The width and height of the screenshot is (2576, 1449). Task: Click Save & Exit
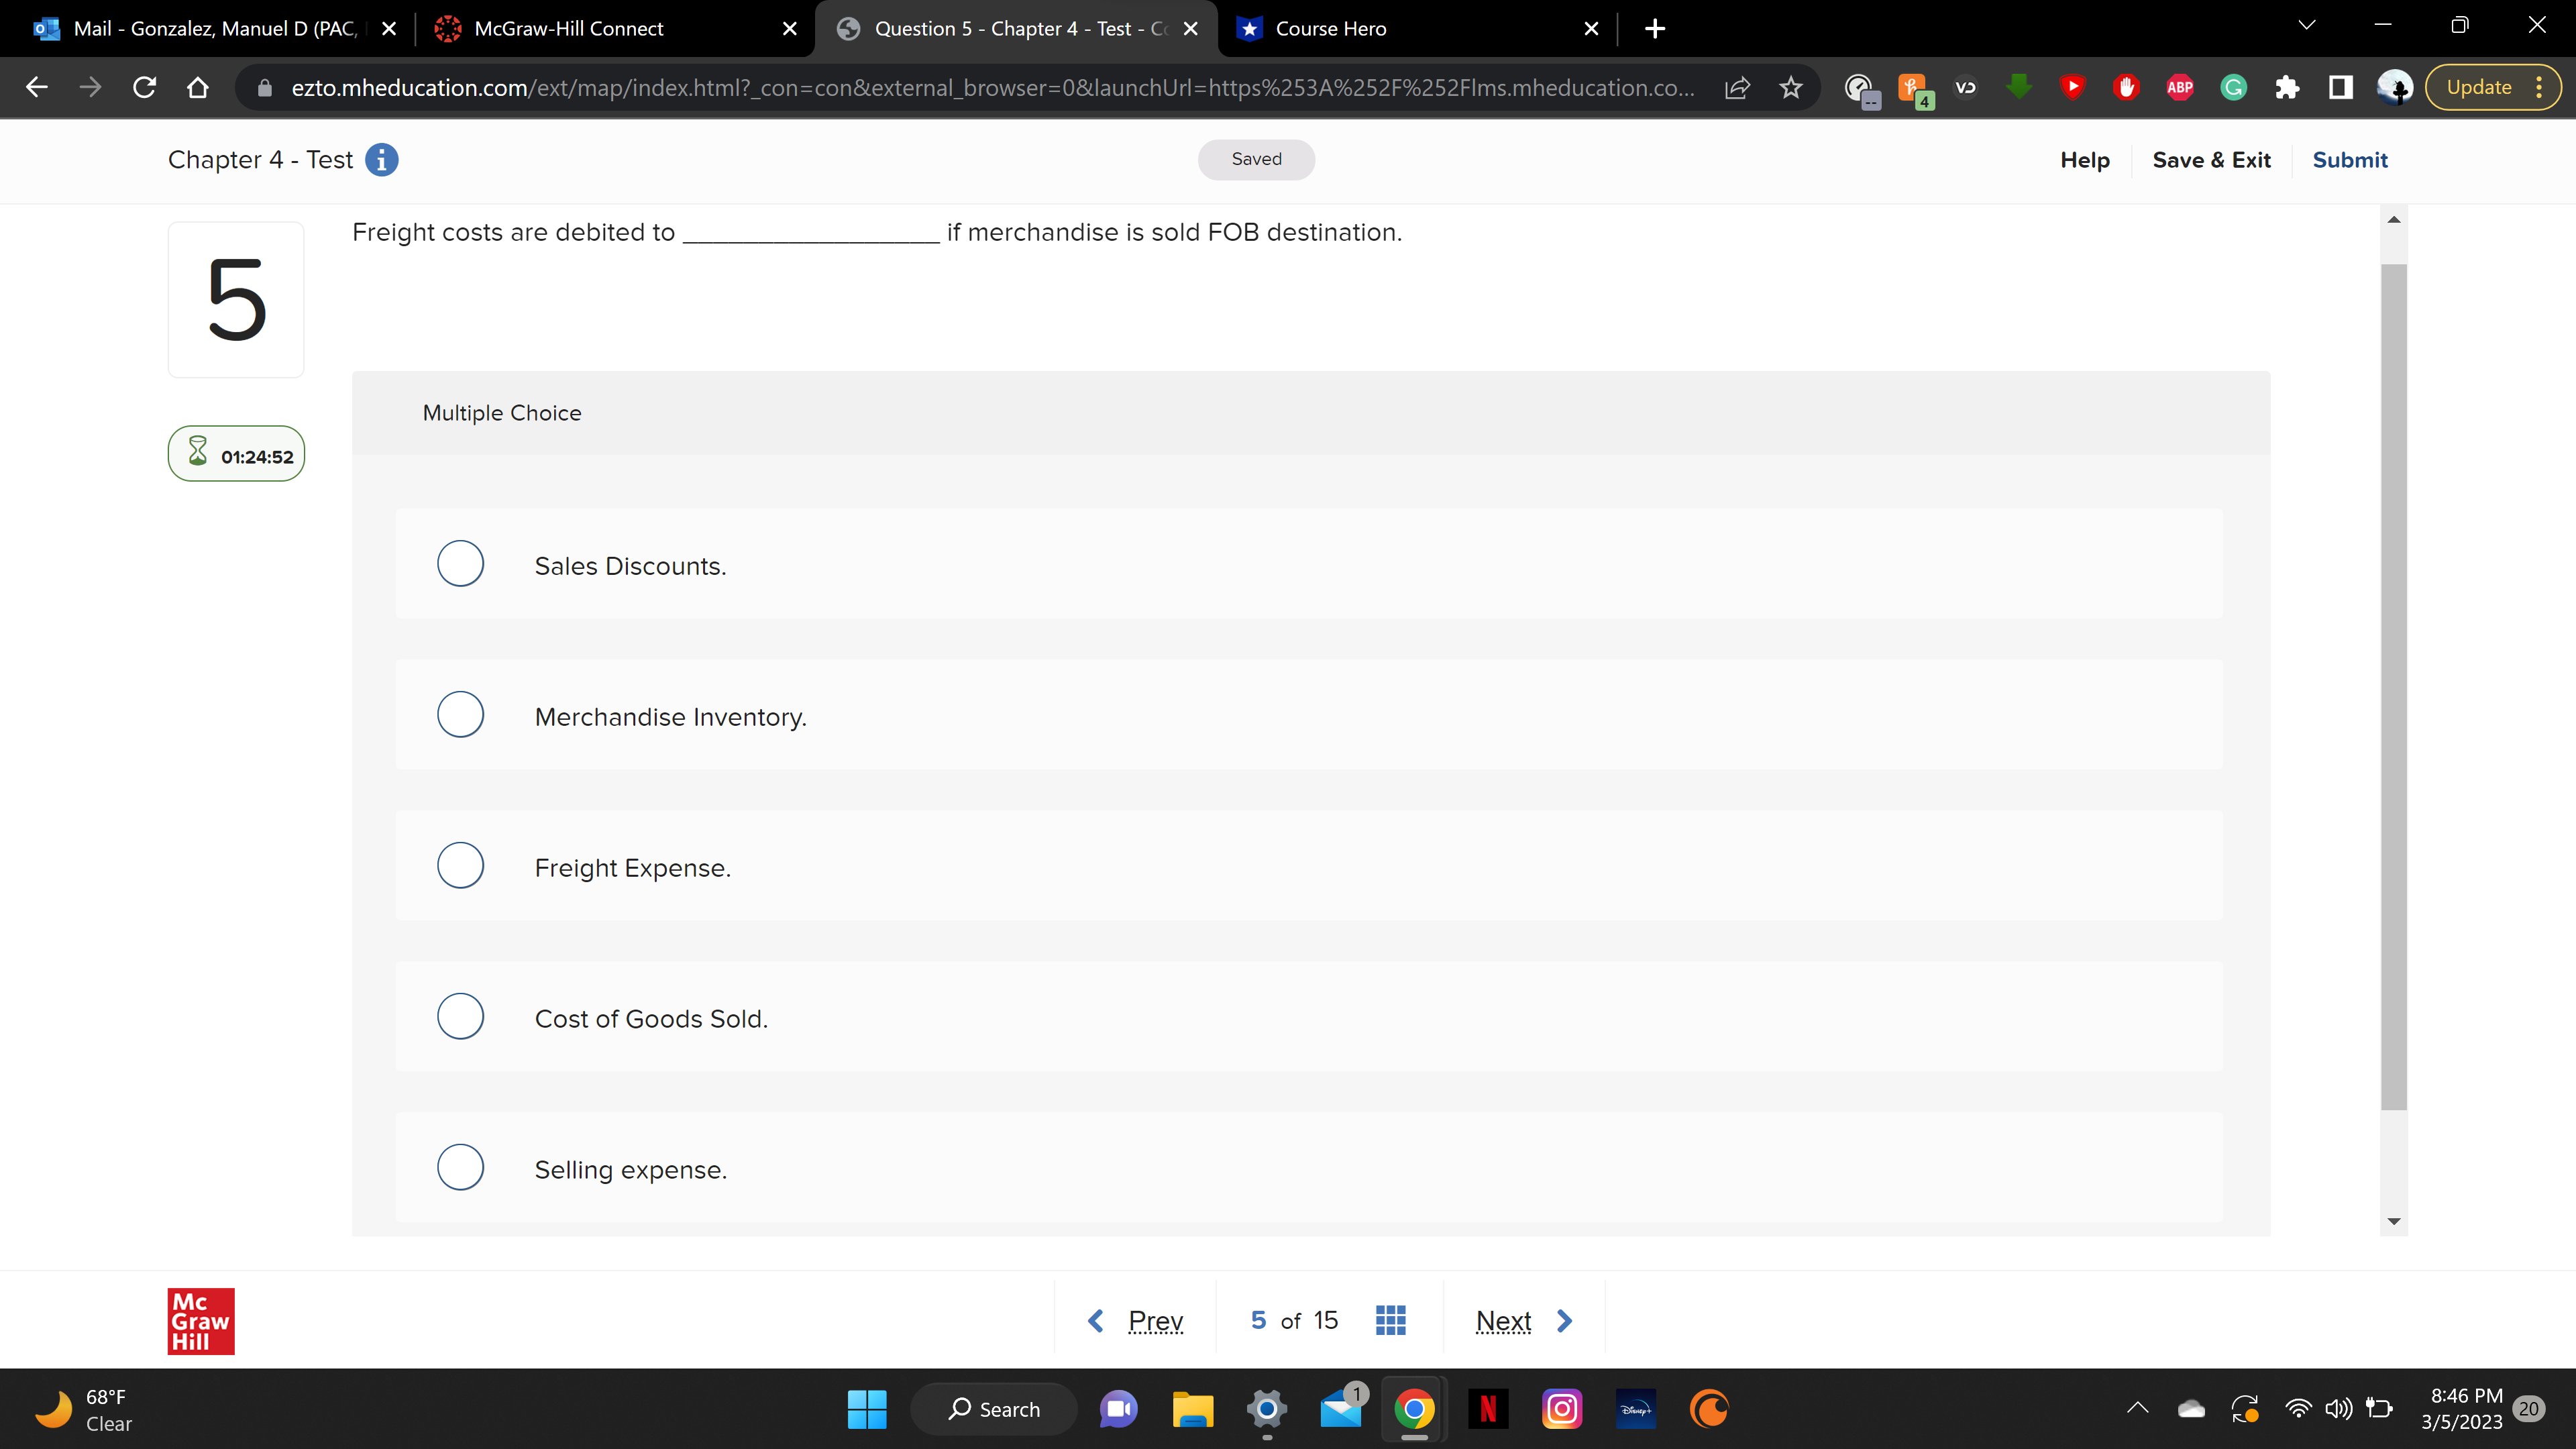pos(2211,160)
